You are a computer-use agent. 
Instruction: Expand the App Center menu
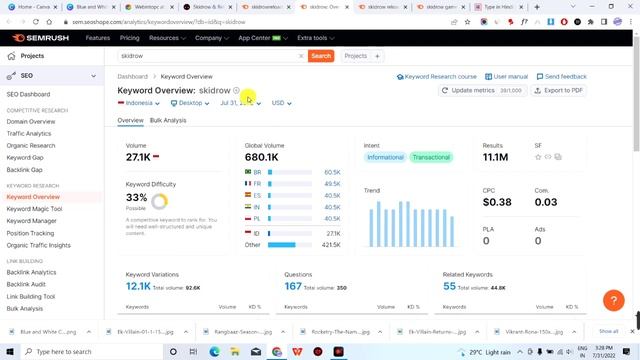tap(263, 38)
